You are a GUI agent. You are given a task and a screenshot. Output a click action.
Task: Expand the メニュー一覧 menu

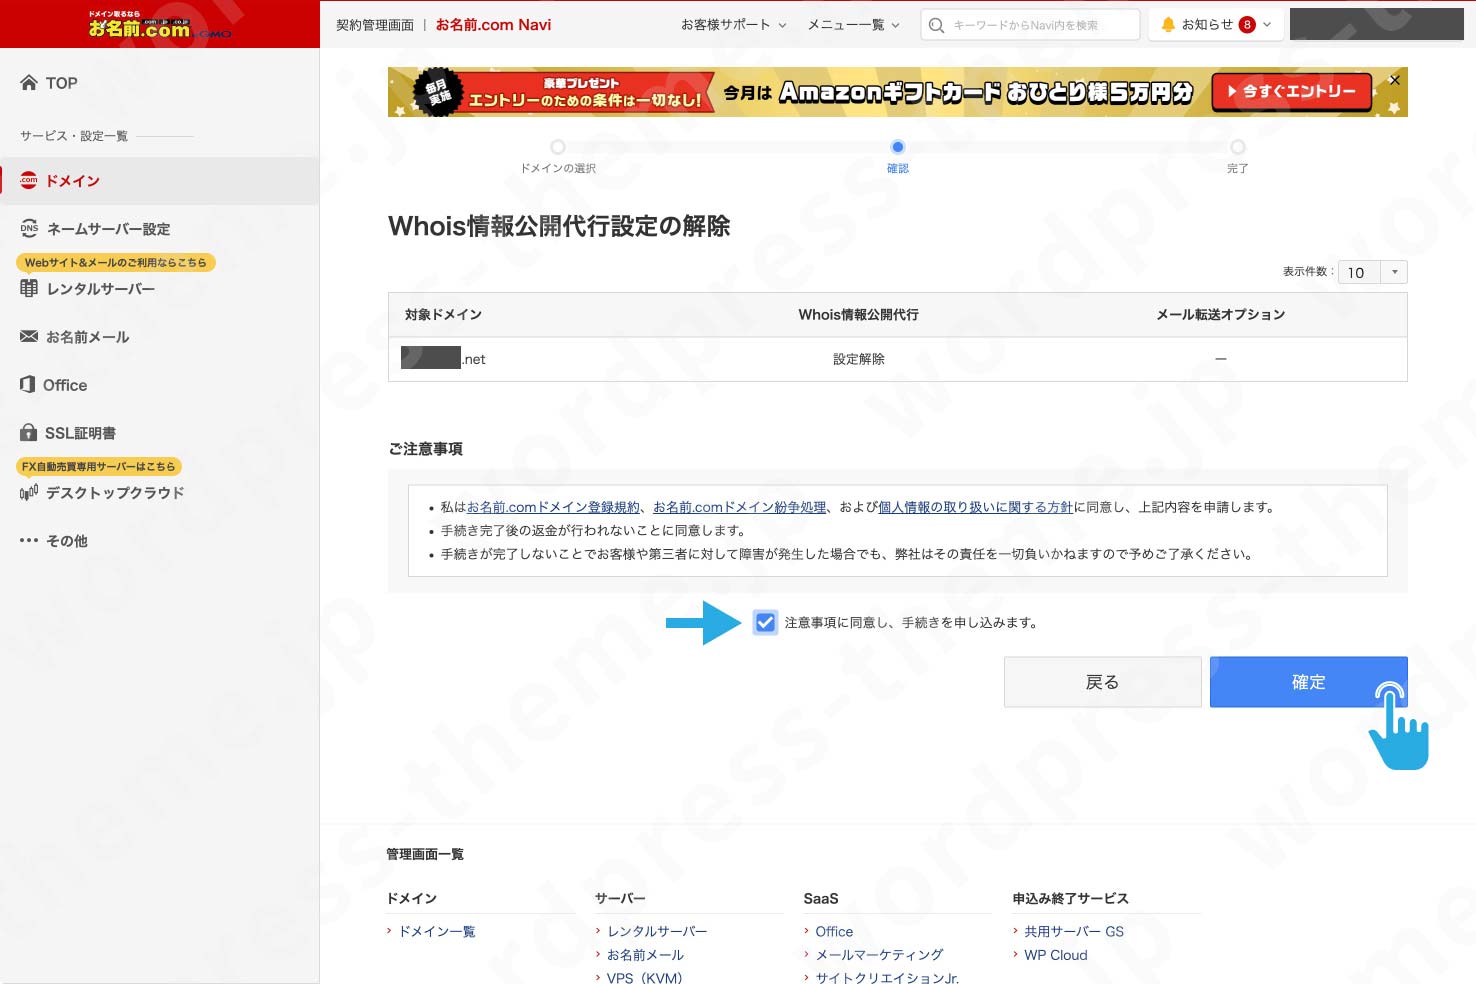coord(854,25)
